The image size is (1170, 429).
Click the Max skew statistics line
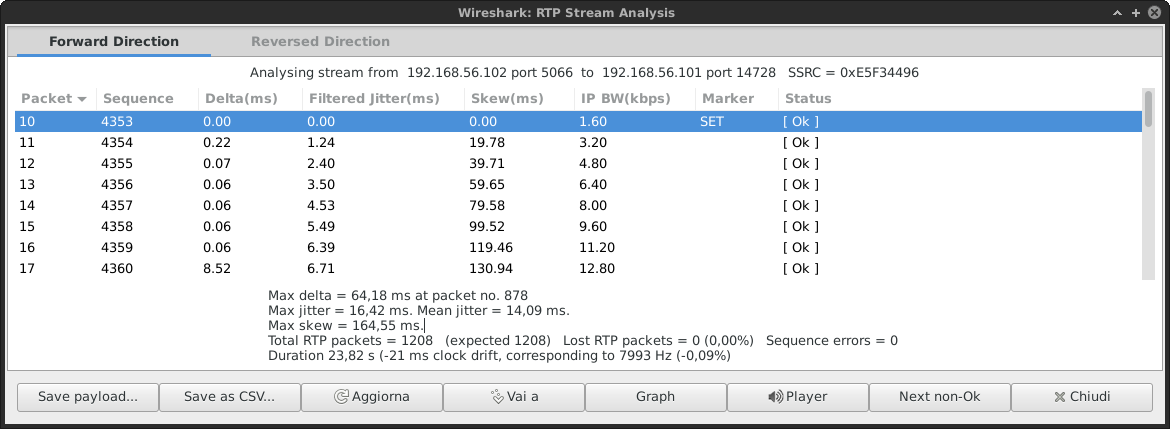[x=345, y=325]
